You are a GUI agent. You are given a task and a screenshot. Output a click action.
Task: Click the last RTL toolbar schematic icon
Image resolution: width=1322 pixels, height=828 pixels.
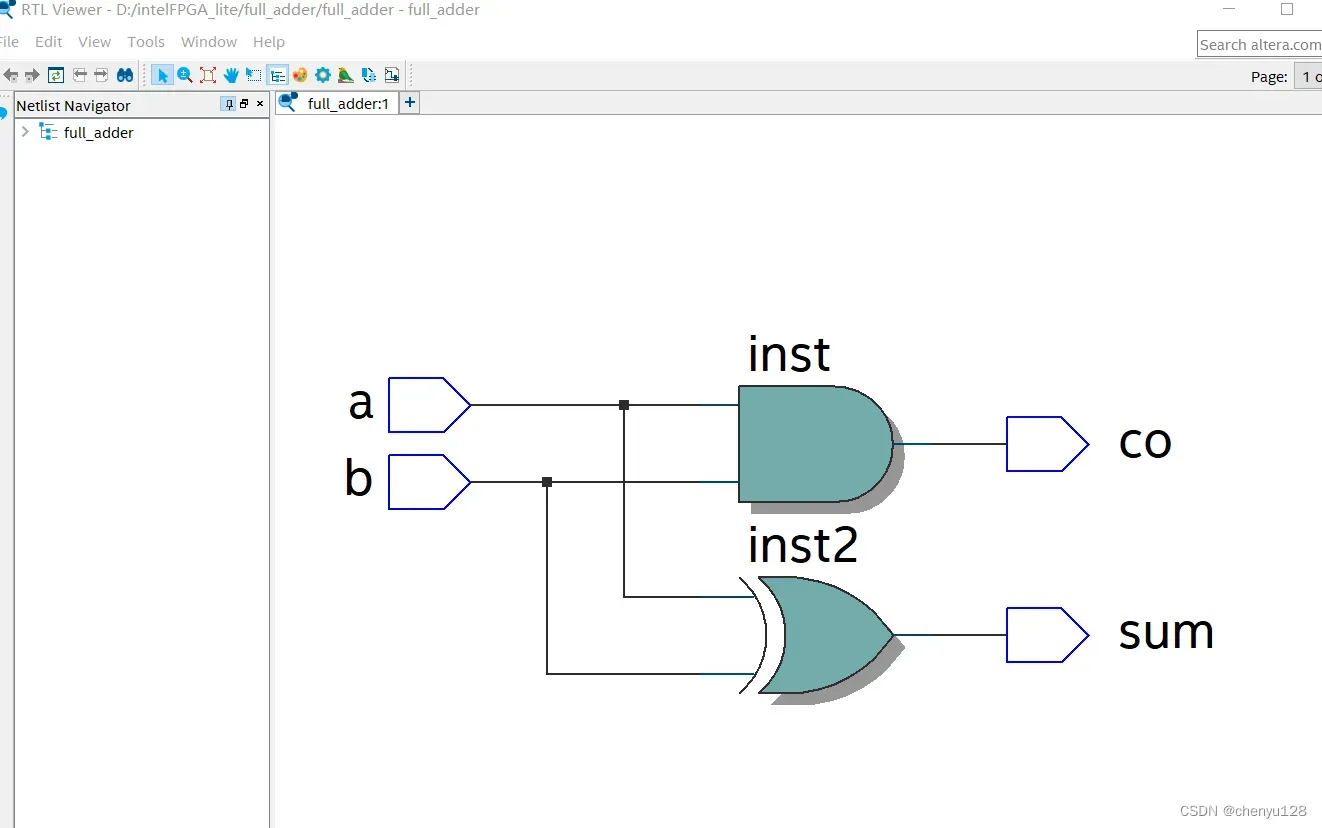(391, 75)
